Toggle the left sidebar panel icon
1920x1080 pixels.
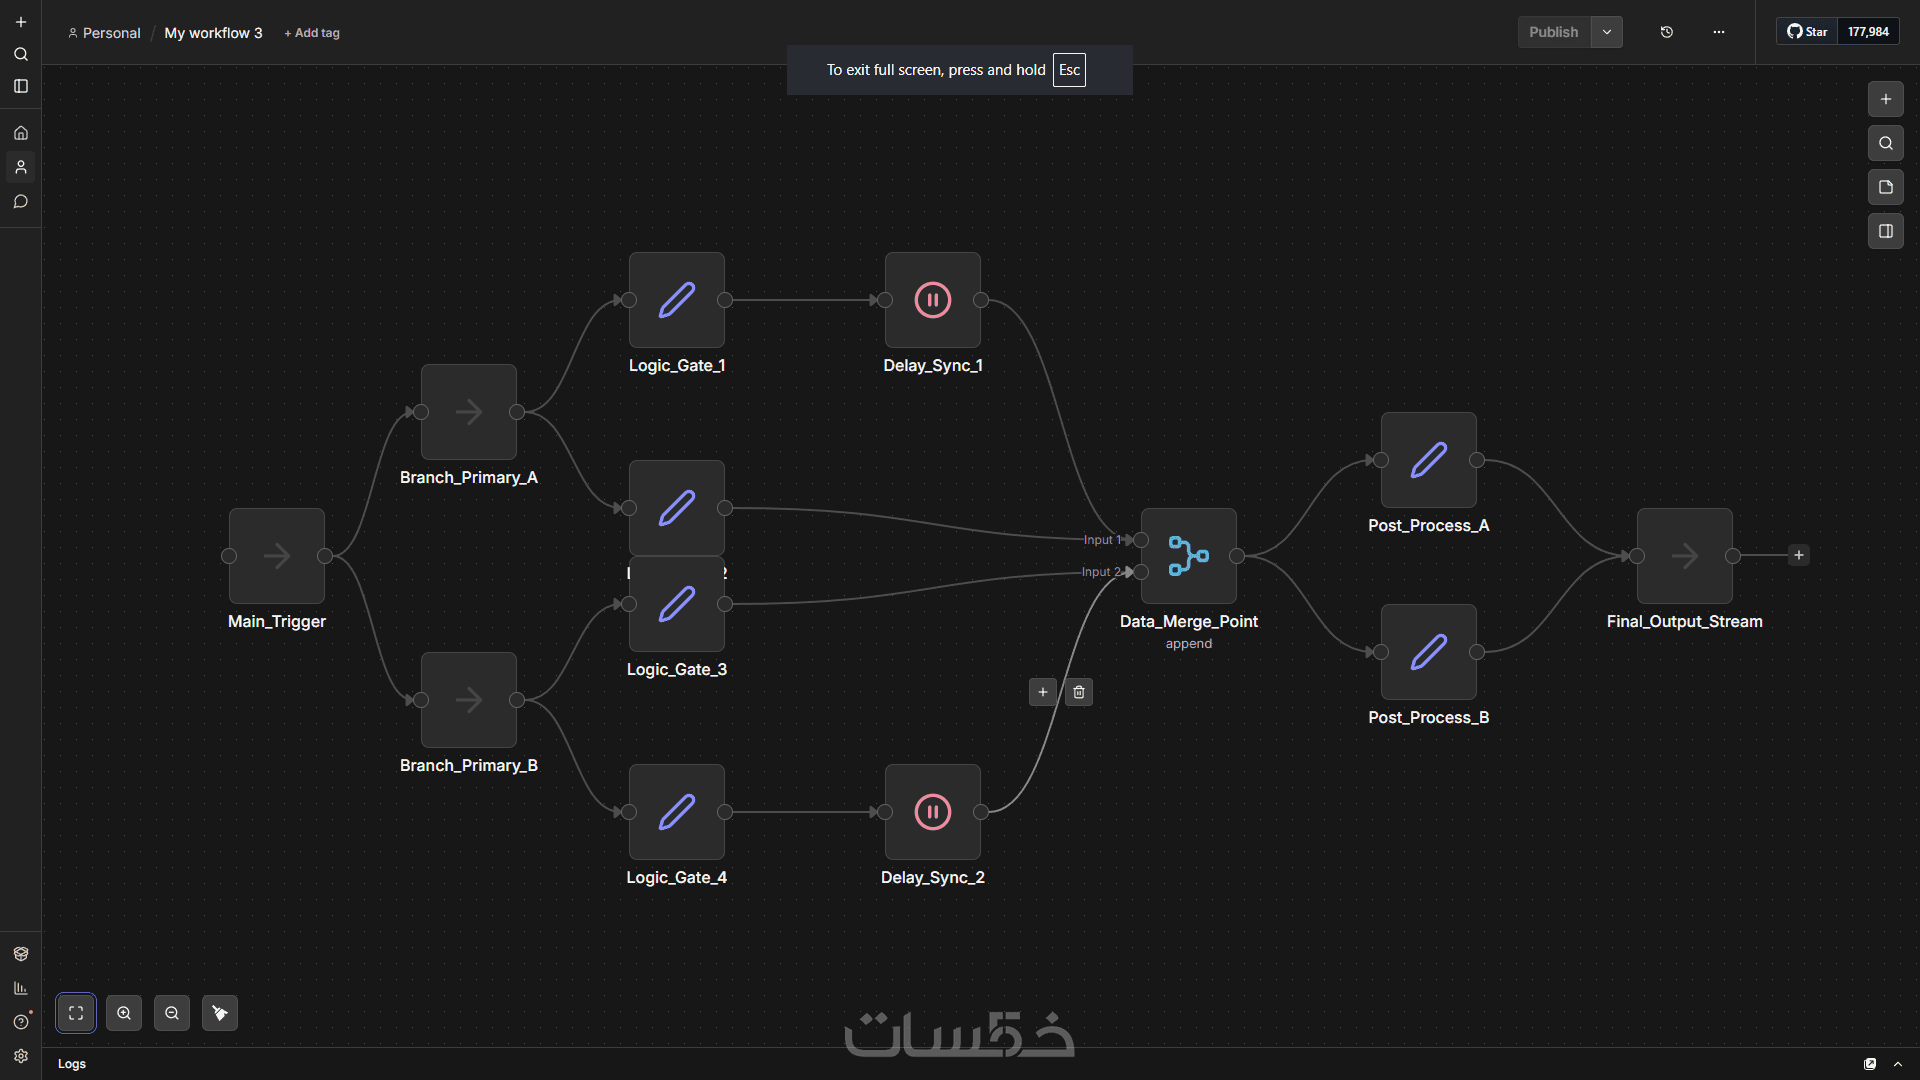(x=21, y=87)
